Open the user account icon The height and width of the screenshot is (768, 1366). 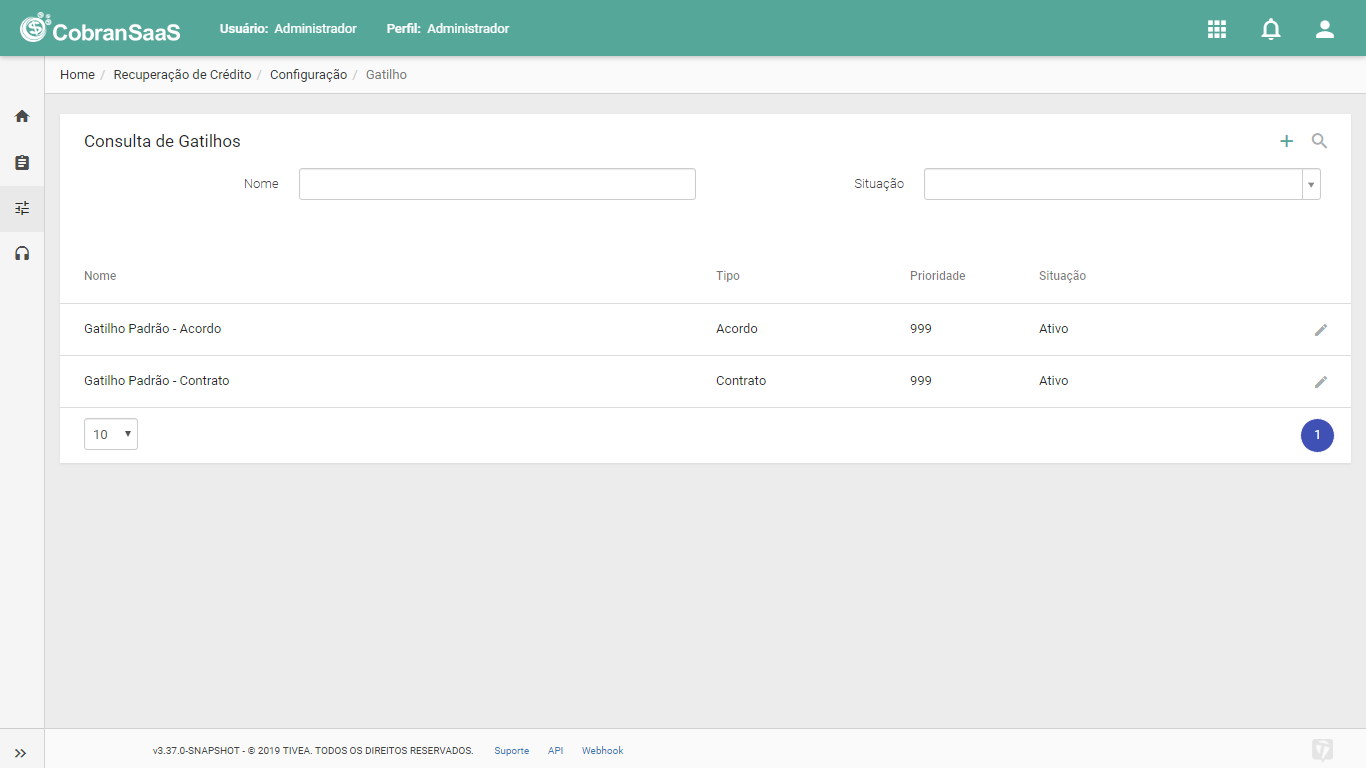point(1325,29)
